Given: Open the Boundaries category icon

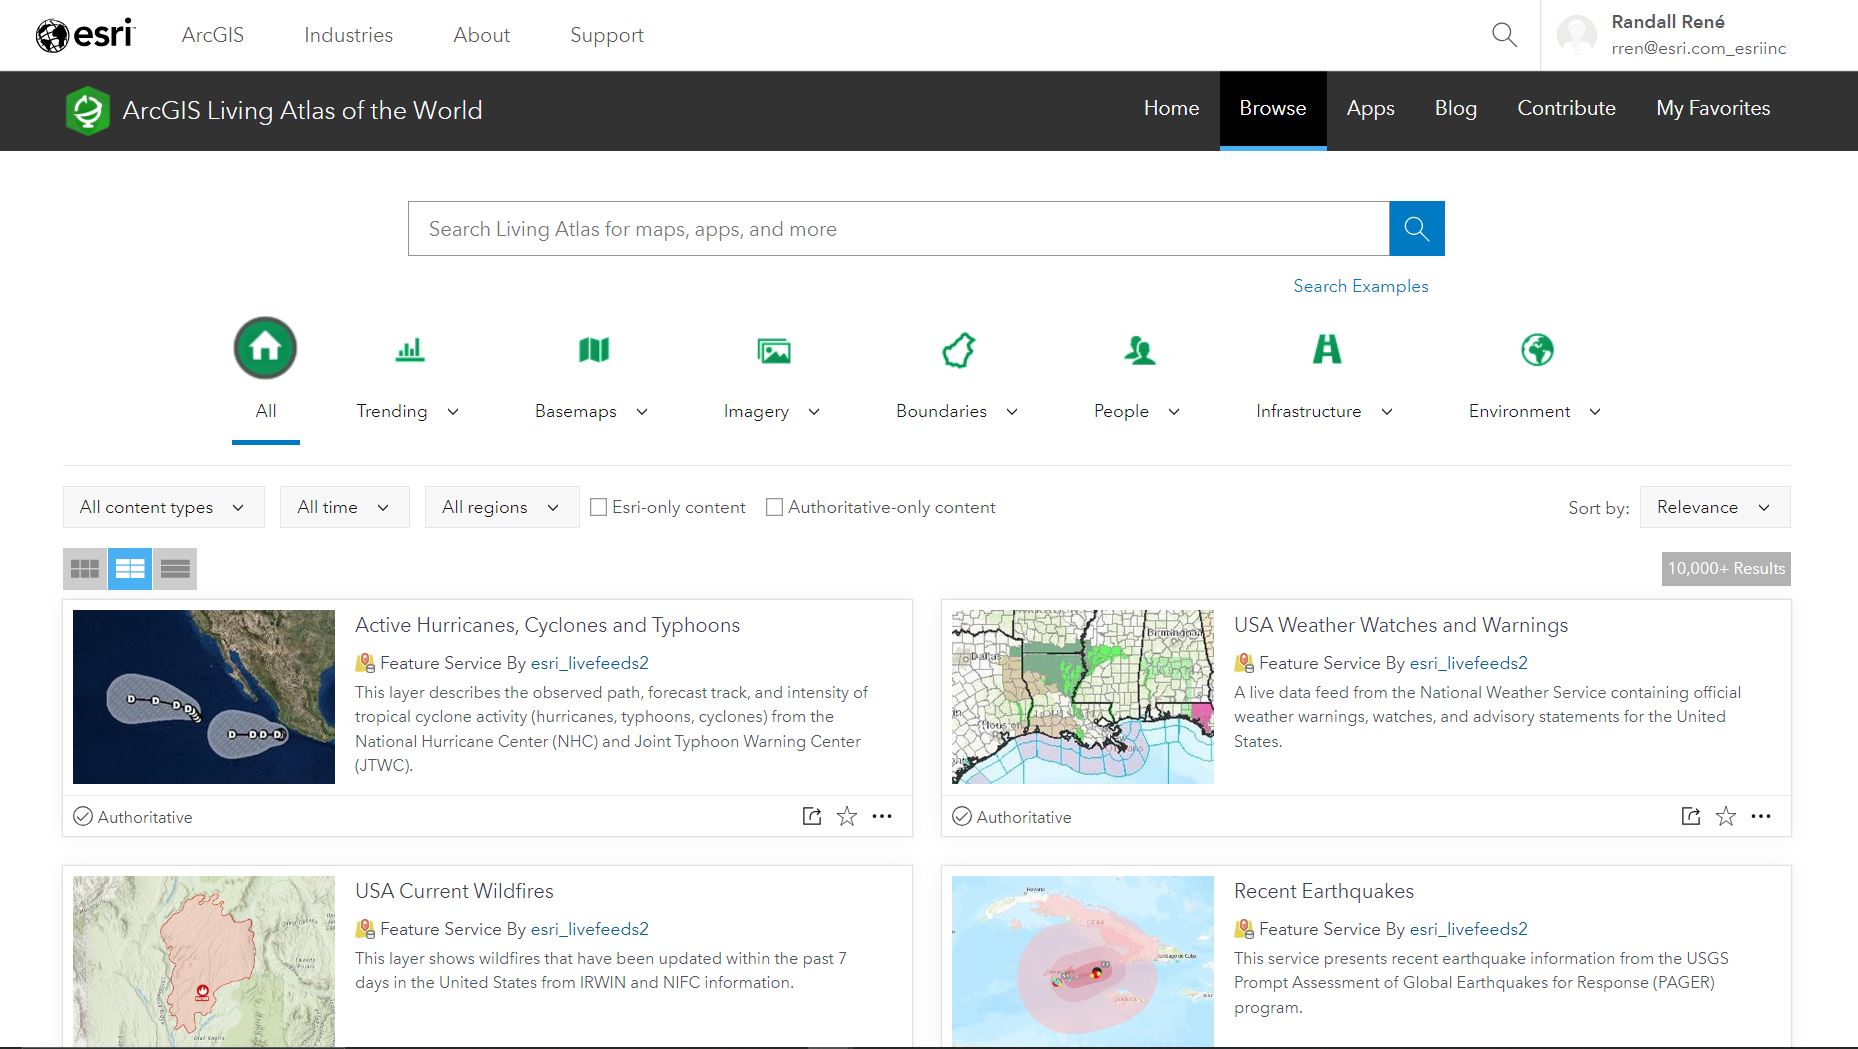Looking at the screenshot, I should pyautogui.click(x=957, y=350).
